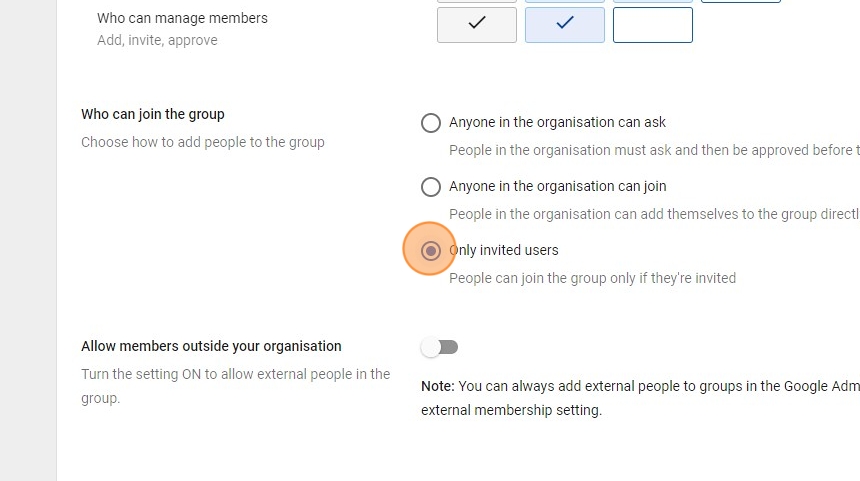Click 'People can join the group only if invited' text

click(592, 278)
